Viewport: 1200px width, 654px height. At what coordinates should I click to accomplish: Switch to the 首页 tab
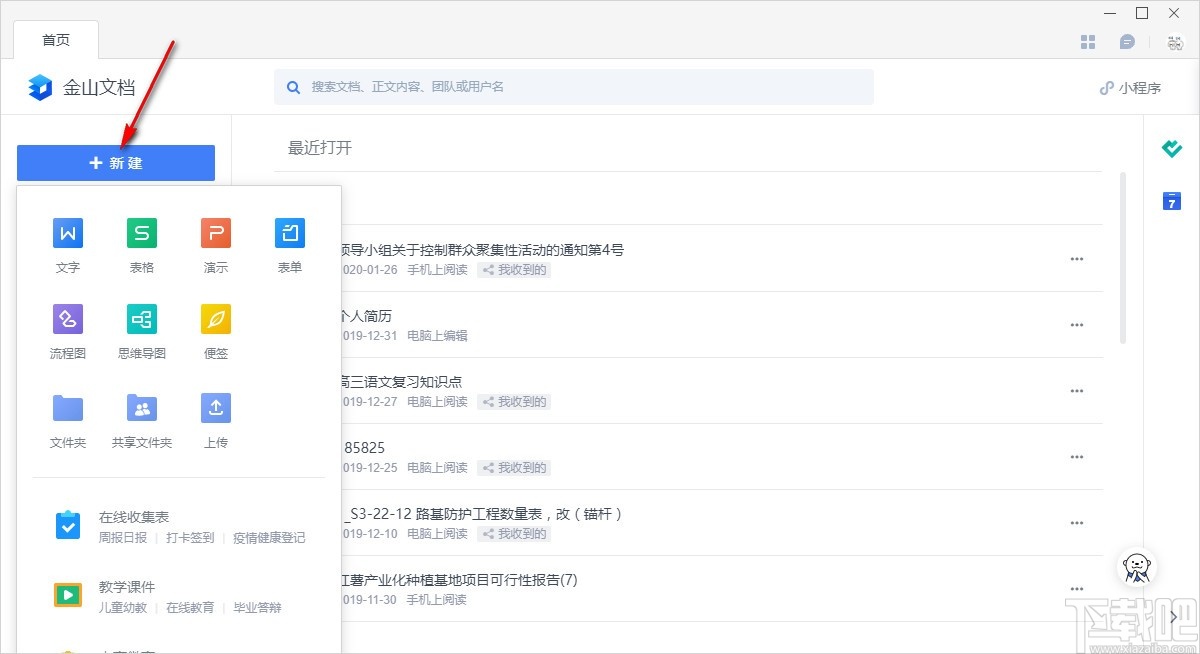(x=56, y=40)
